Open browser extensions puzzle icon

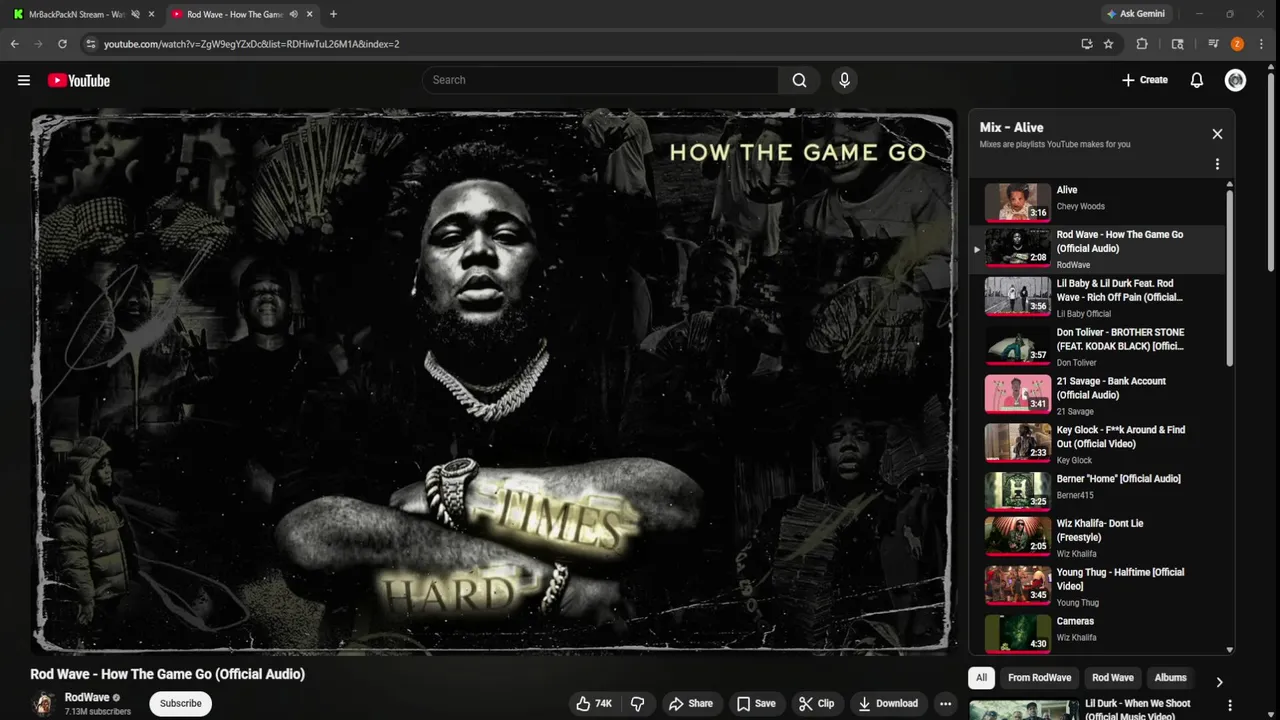tap(1142, 44)
